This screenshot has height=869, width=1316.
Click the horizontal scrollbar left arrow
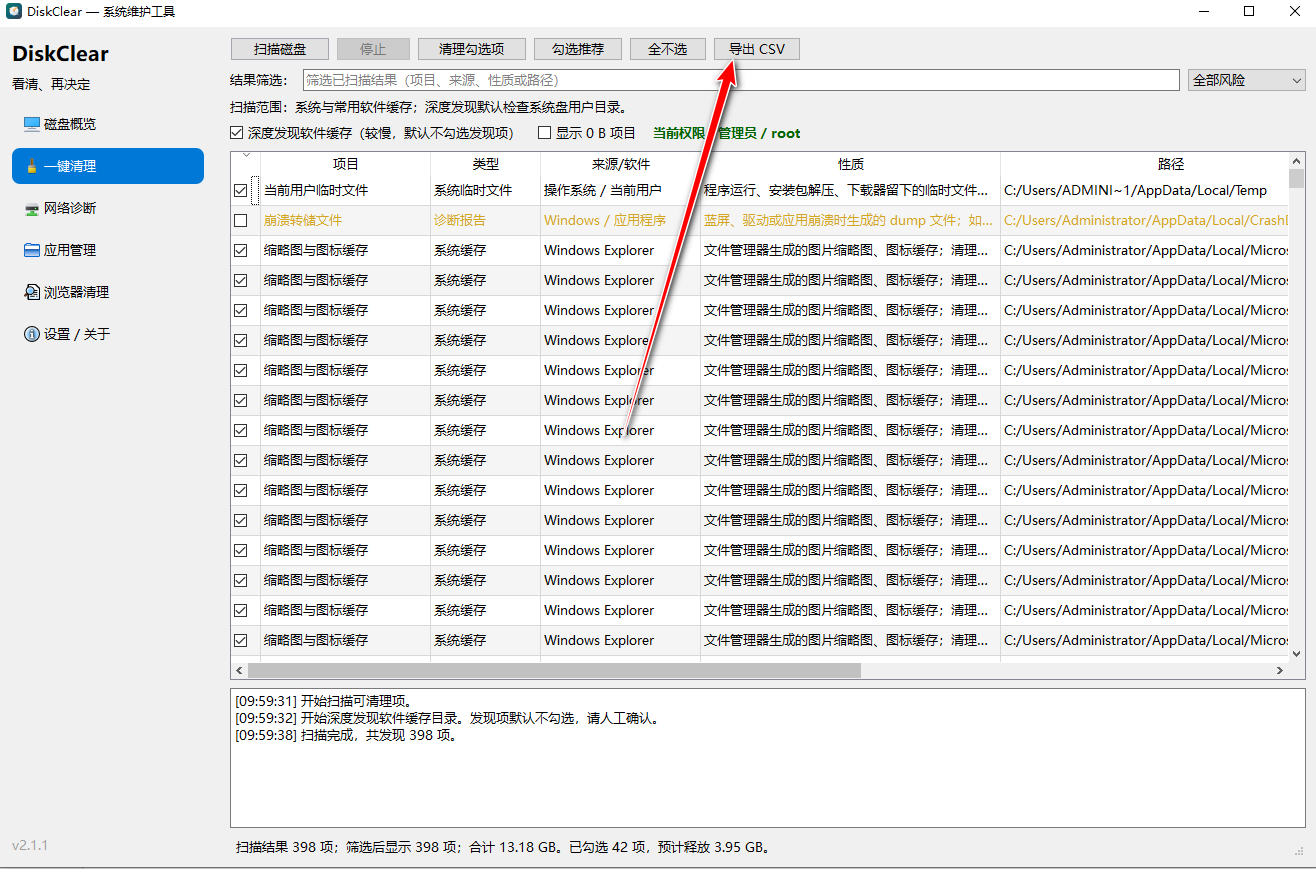point(239,670)
